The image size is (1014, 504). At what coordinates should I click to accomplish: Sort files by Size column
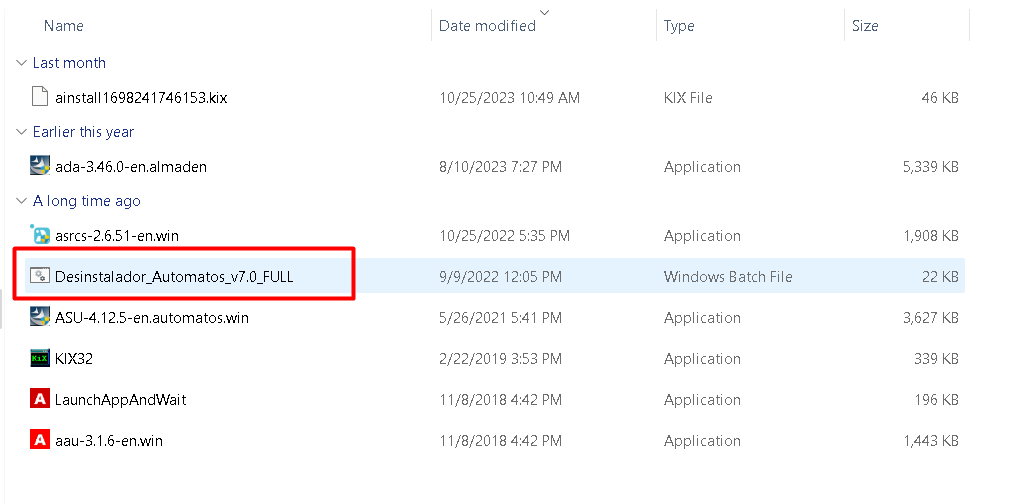tap(865, 26)
